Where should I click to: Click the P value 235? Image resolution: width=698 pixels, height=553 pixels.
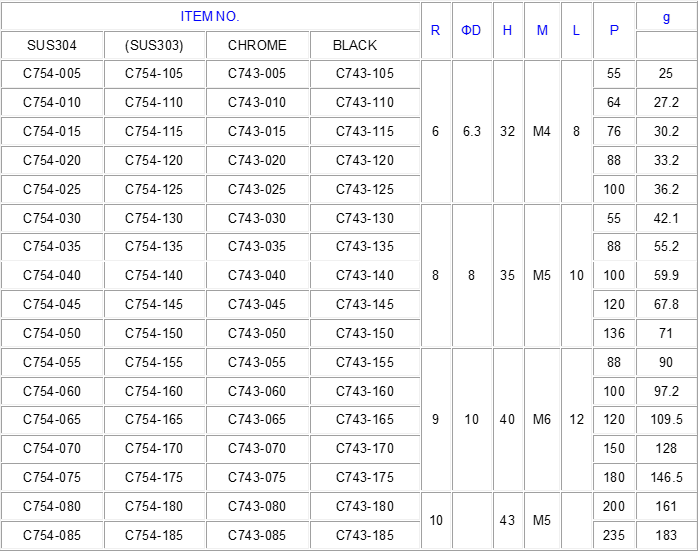(x=614, y=535)
